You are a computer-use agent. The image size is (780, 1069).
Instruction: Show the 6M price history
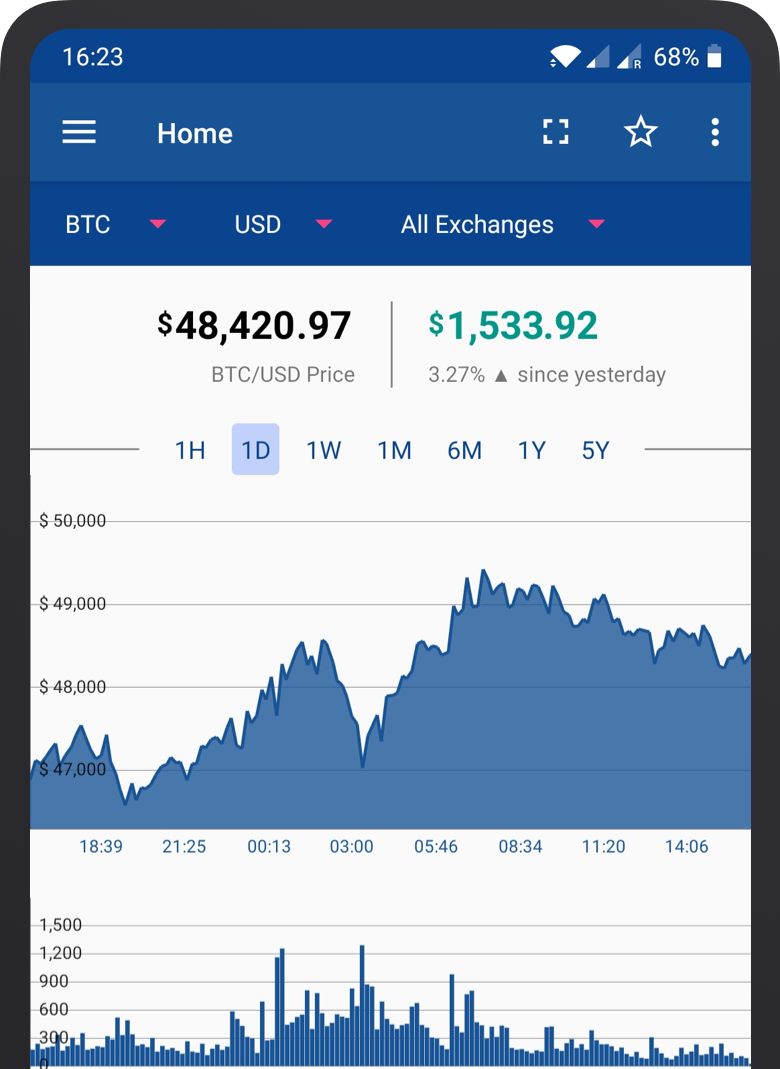coord(464,450)
